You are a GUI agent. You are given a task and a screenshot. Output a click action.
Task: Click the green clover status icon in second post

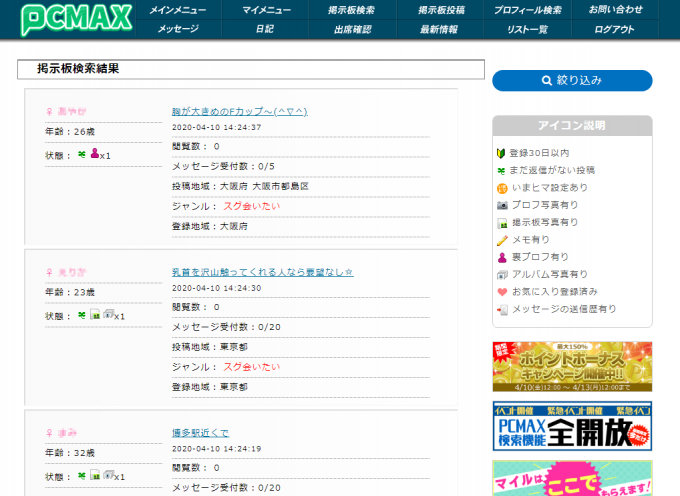click(x=81, y=315)
